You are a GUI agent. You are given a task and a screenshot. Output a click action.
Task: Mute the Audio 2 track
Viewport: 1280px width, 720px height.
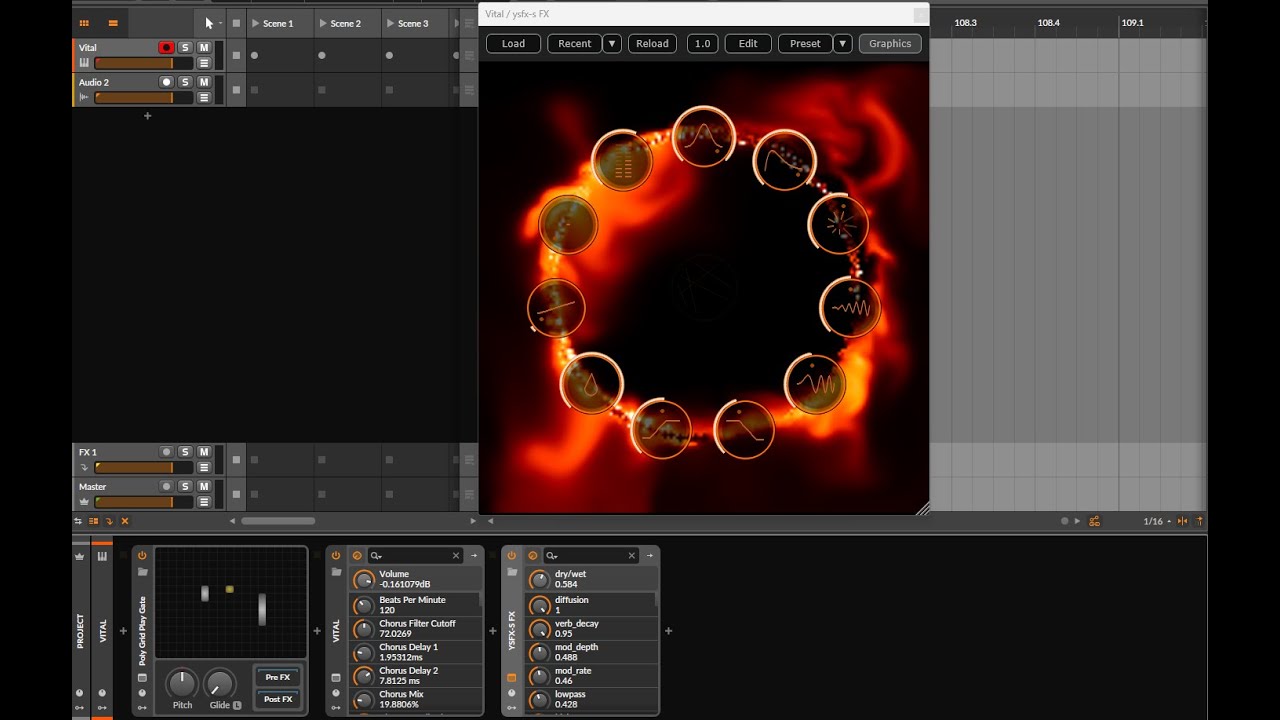pos(204,82)
